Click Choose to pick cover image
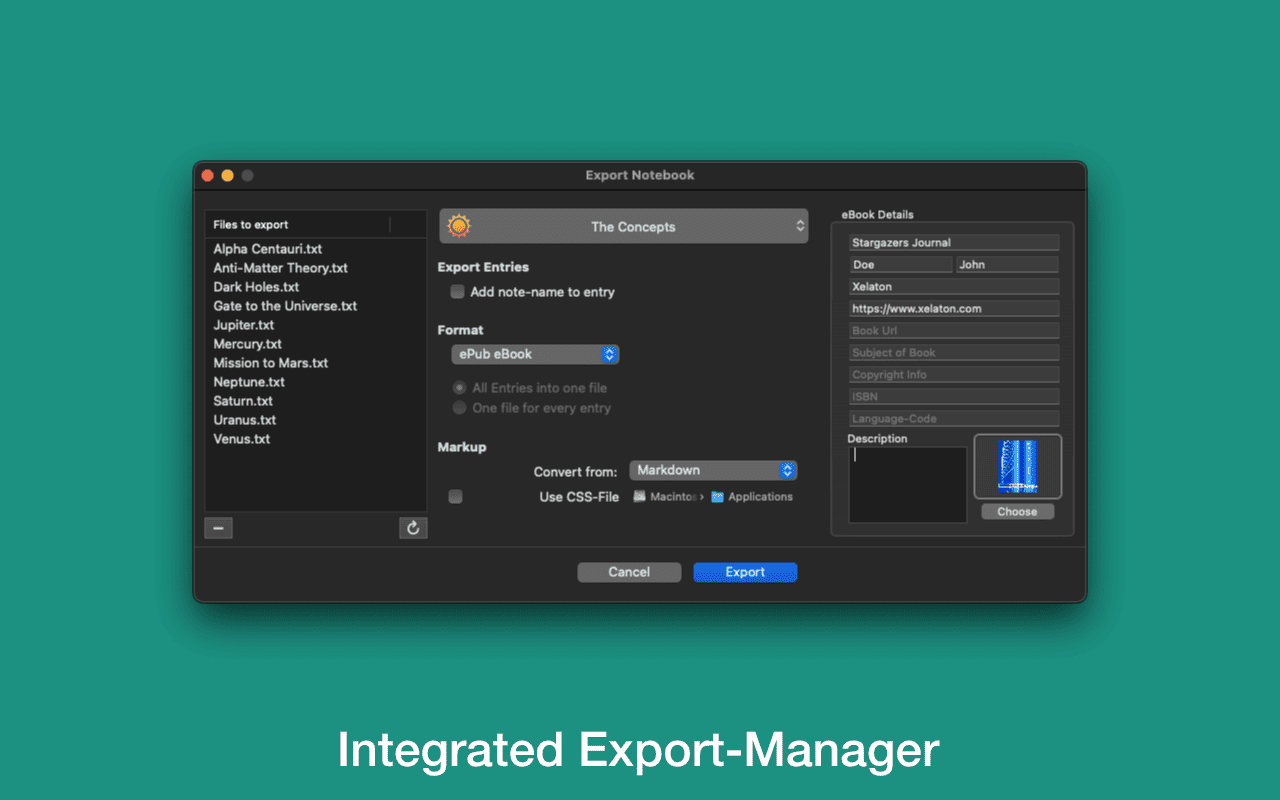The height and width of the screenshot is (800, 1280). click(1017, 512)
